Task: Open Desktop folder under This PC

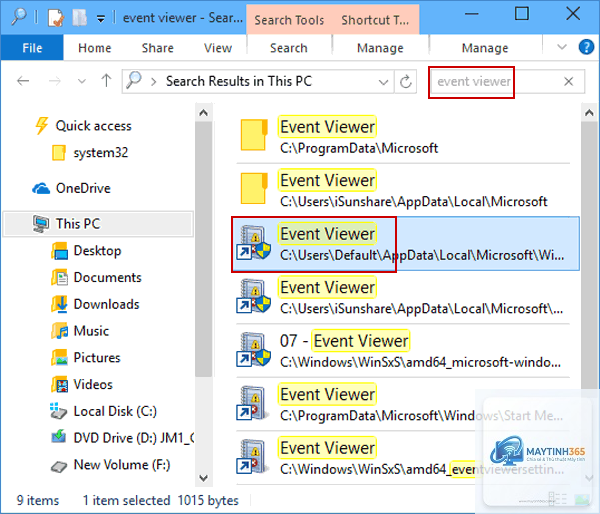Action: point(97,251)
